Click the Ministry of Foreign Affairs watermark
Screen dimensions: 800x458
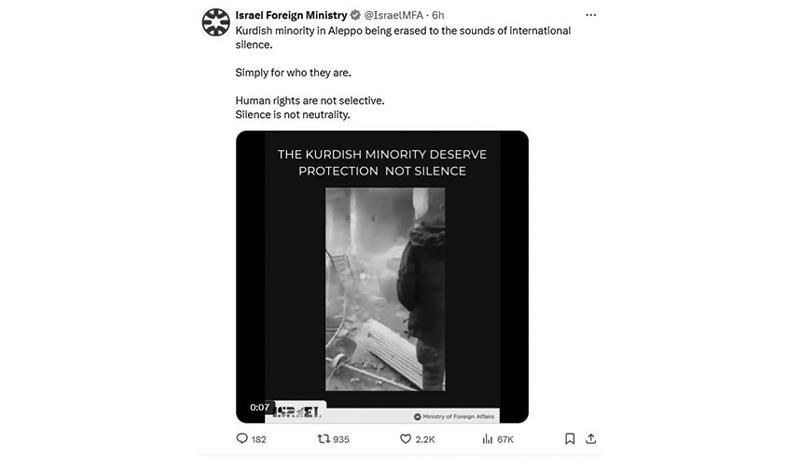point(454,417)
